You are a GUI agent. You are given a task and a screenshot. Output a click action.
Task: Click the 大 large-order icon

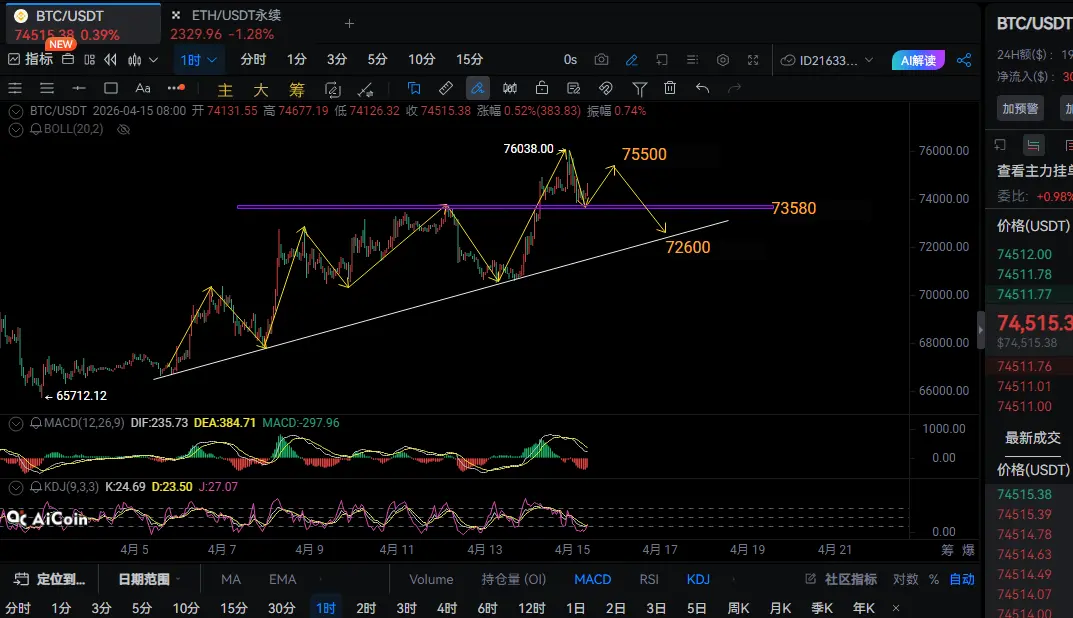(261, 89)
